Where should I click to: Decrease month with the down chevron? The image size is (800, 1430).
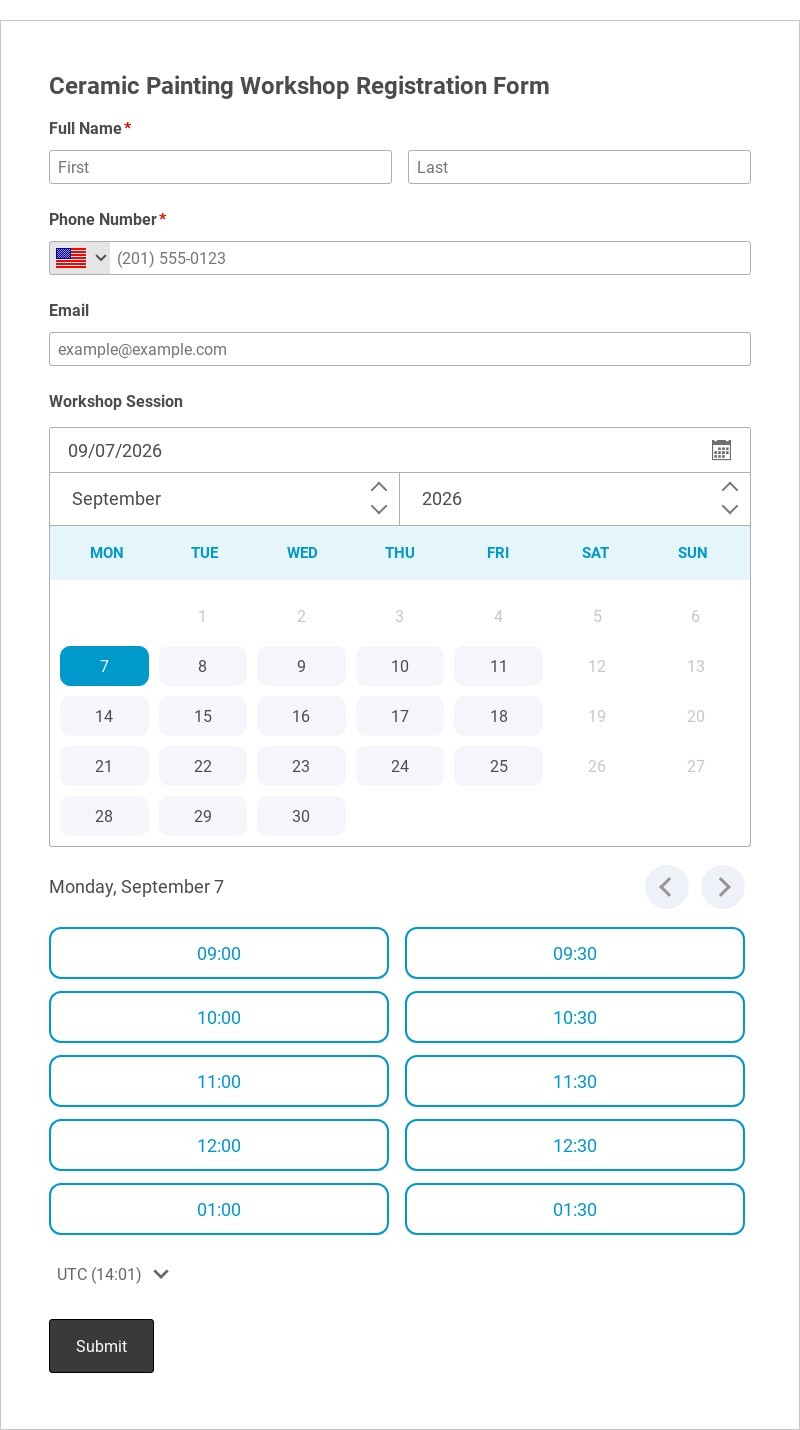379,510
